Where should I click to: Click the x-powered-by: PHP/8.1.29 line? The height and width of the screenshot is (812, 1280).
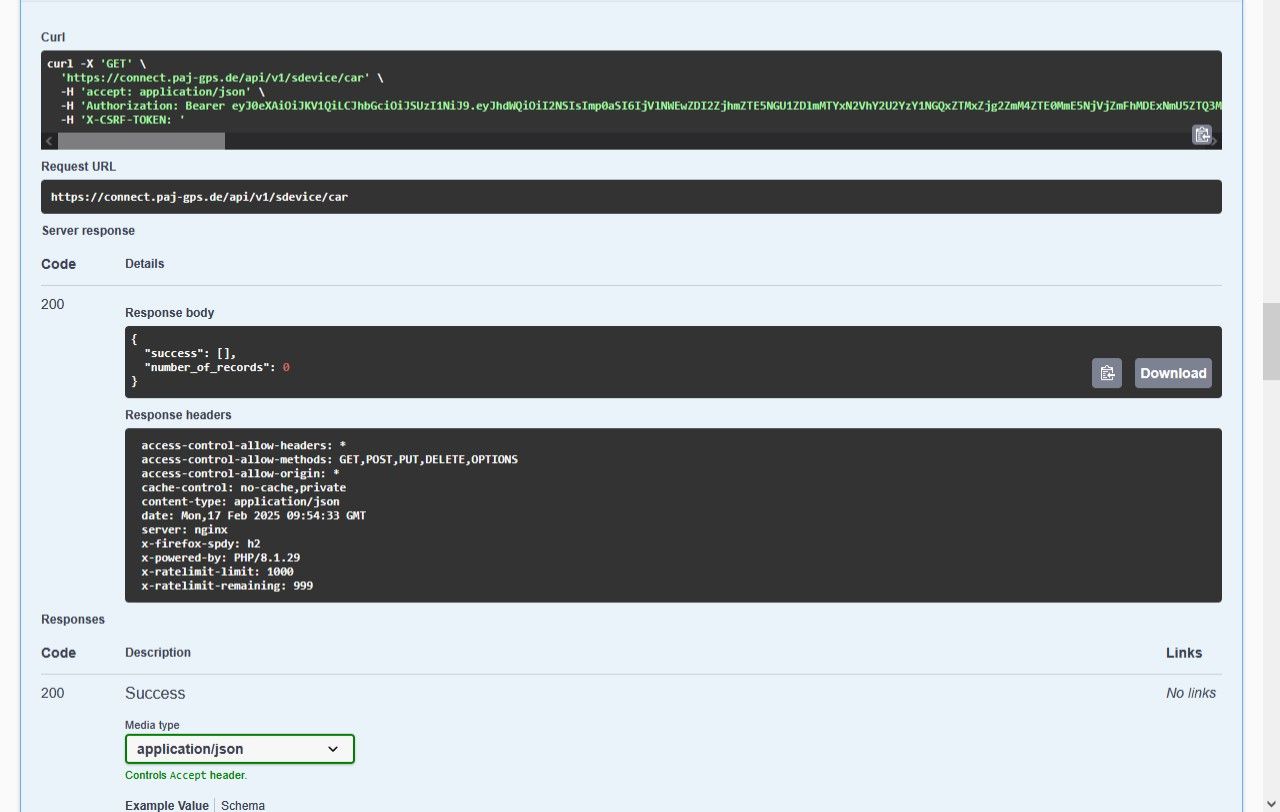221,558
